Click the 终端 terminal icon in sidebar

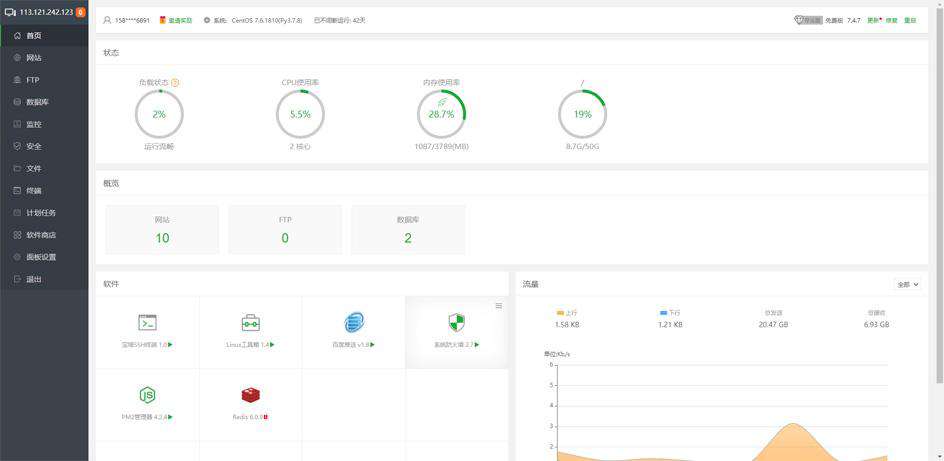[17, 191]
